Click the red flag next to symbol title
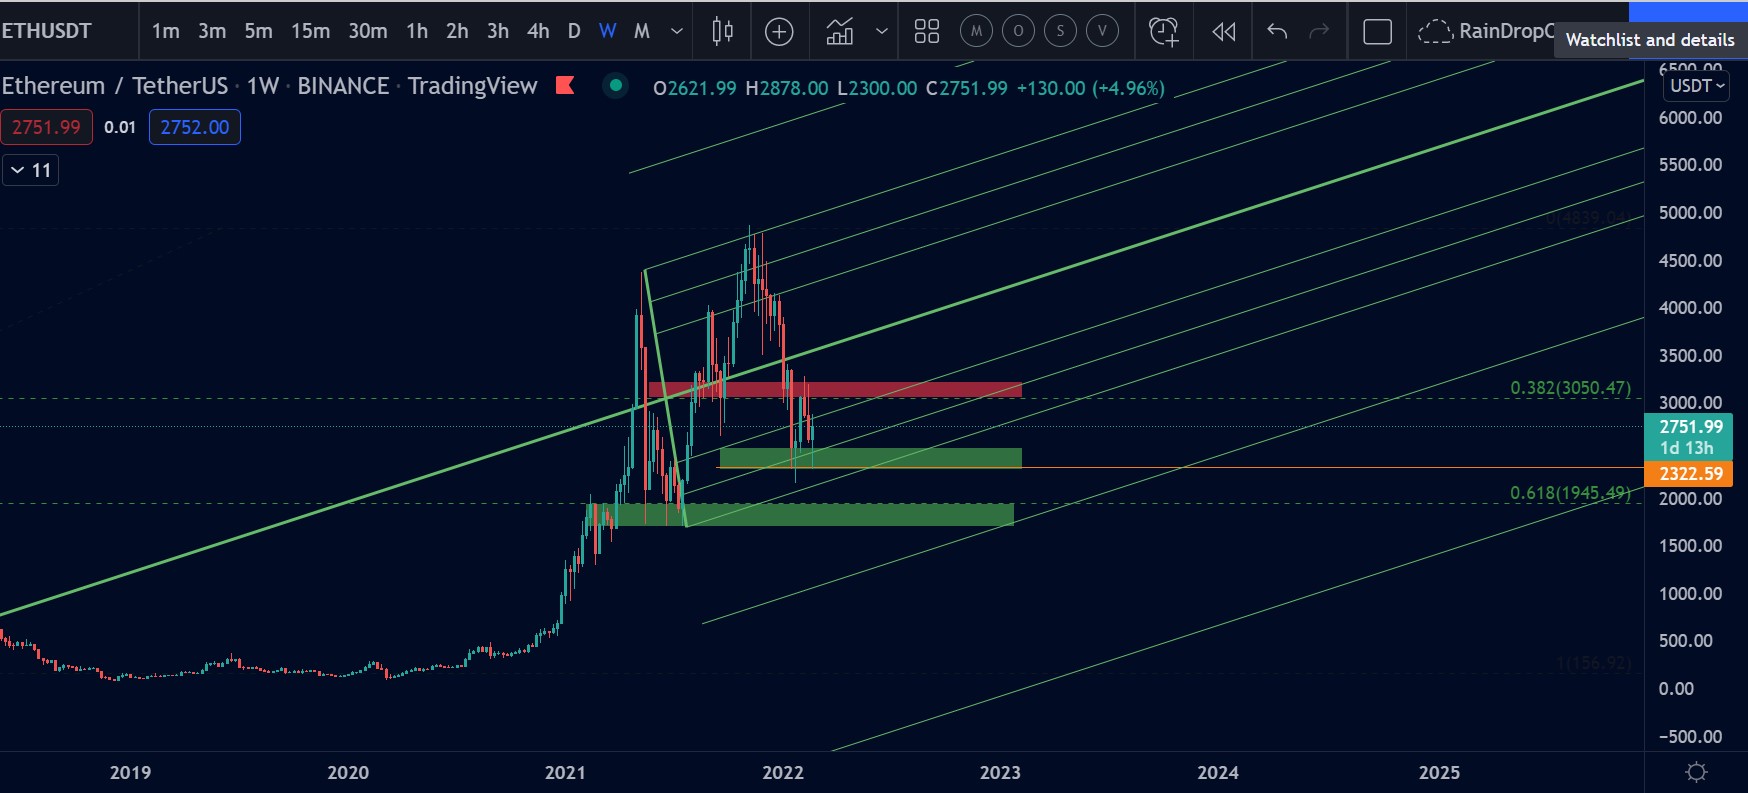The height and width of the screenshot is (793, 1748). pyautogui.click(x=565, y=86)
